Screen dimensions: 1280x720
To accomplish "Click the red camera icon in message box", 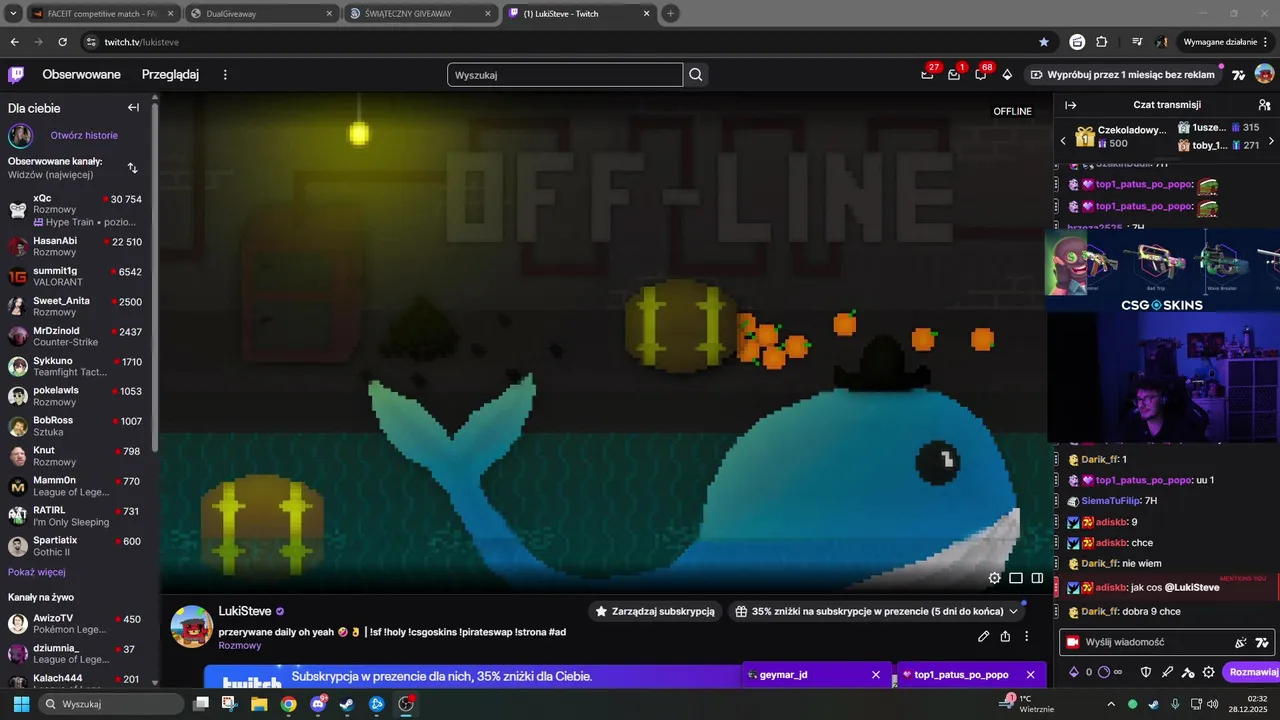I will (1073, 642).
